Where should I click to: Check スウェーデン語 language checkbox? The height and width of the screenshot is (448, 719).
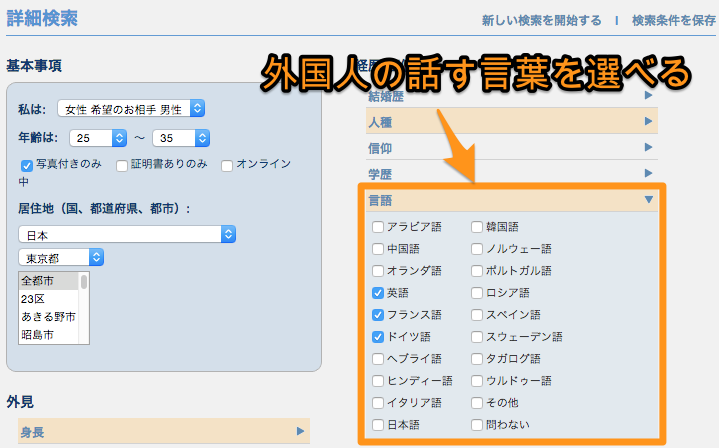coord(477,337)
